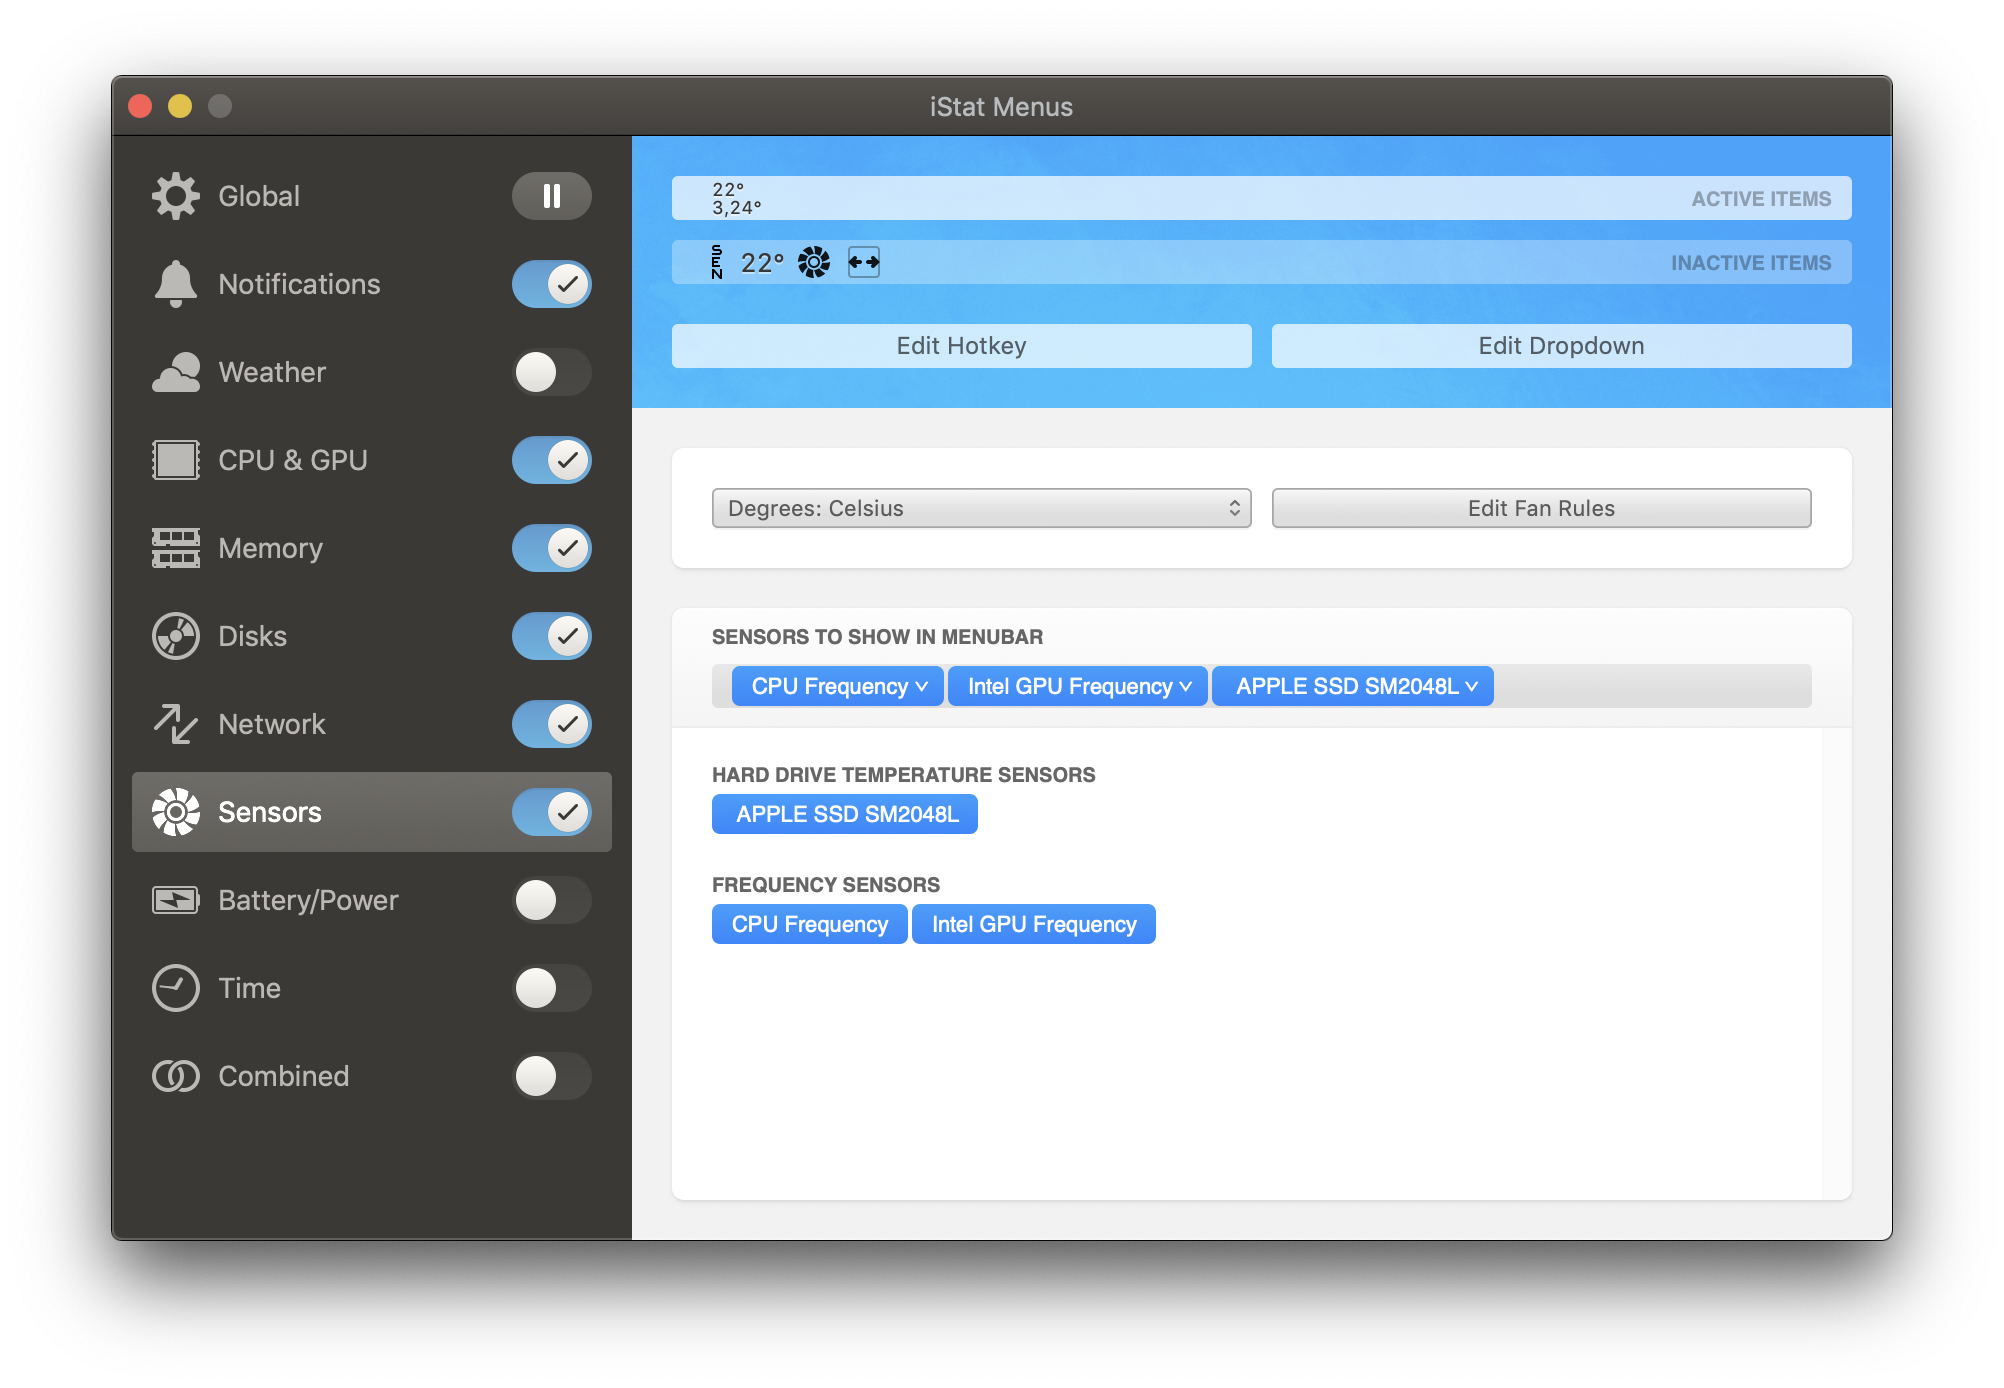Click the Memory RAM icon
This screenshot has height=1388, width=2004.
click(x=176, y=548)
